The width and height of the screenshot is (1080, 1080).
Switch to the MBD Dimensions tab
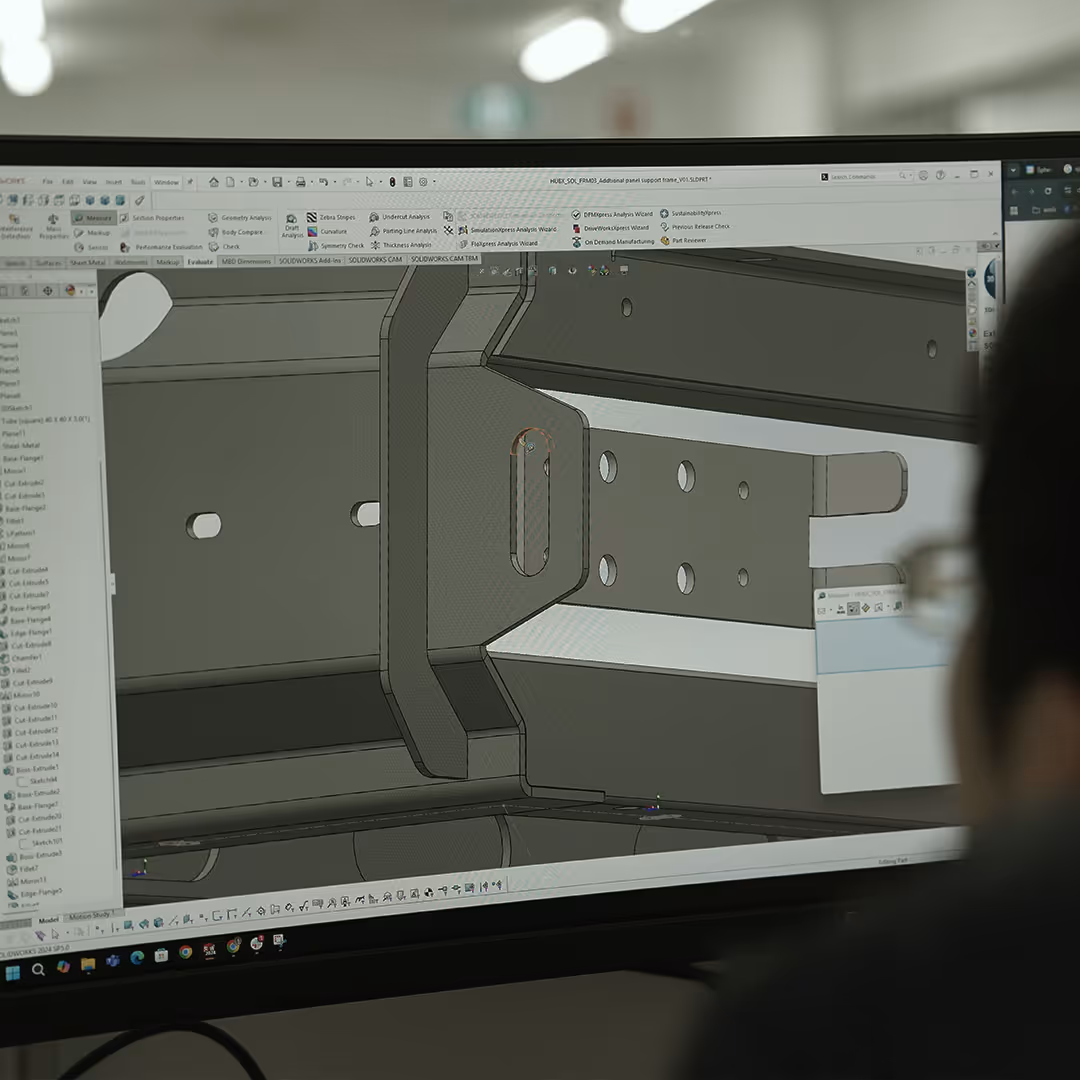pyautogui.click(x=246, y=261)
